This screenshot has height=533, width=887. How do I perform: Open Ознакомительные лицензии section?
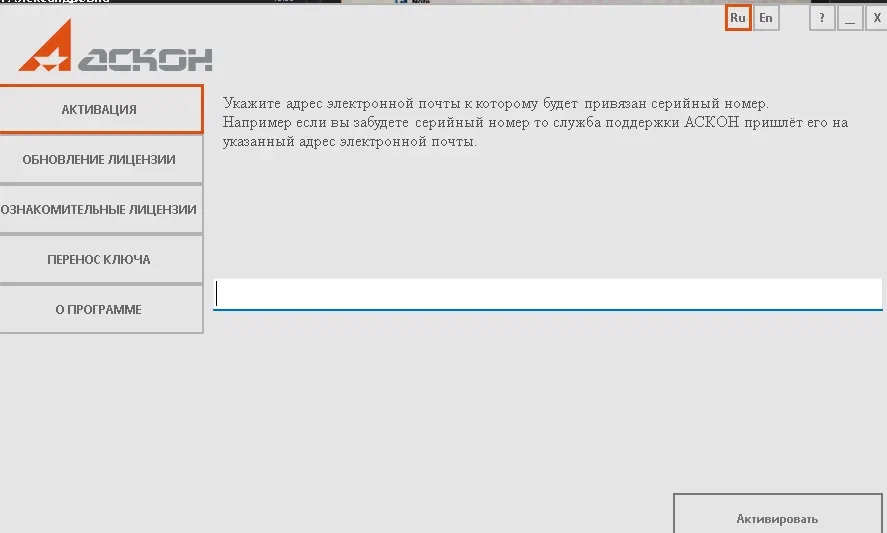tap(101, 209)
